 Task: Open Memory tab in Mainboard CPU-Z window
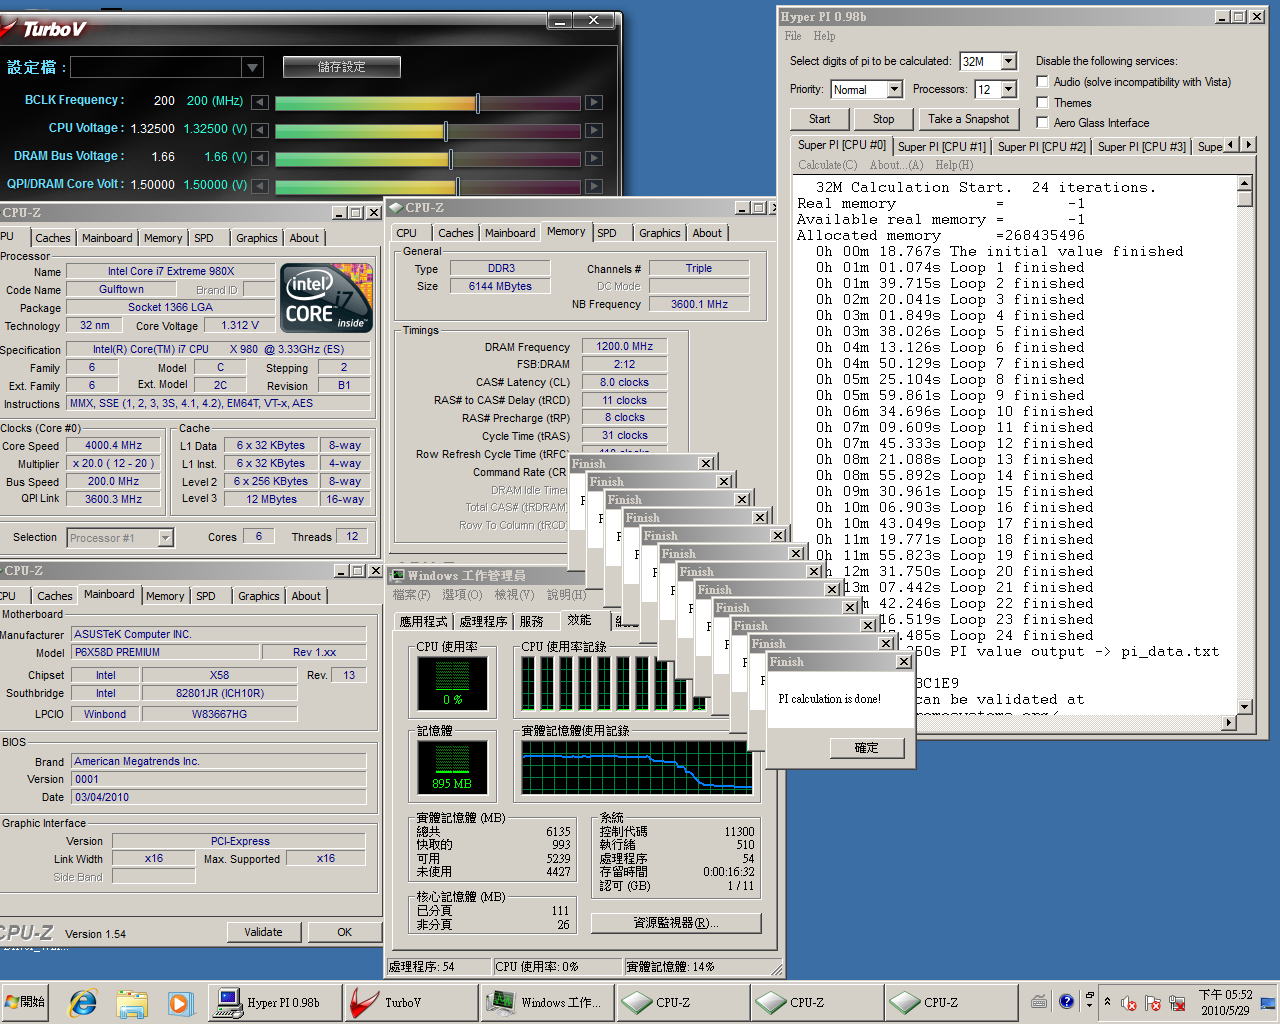tap(165, 596)
